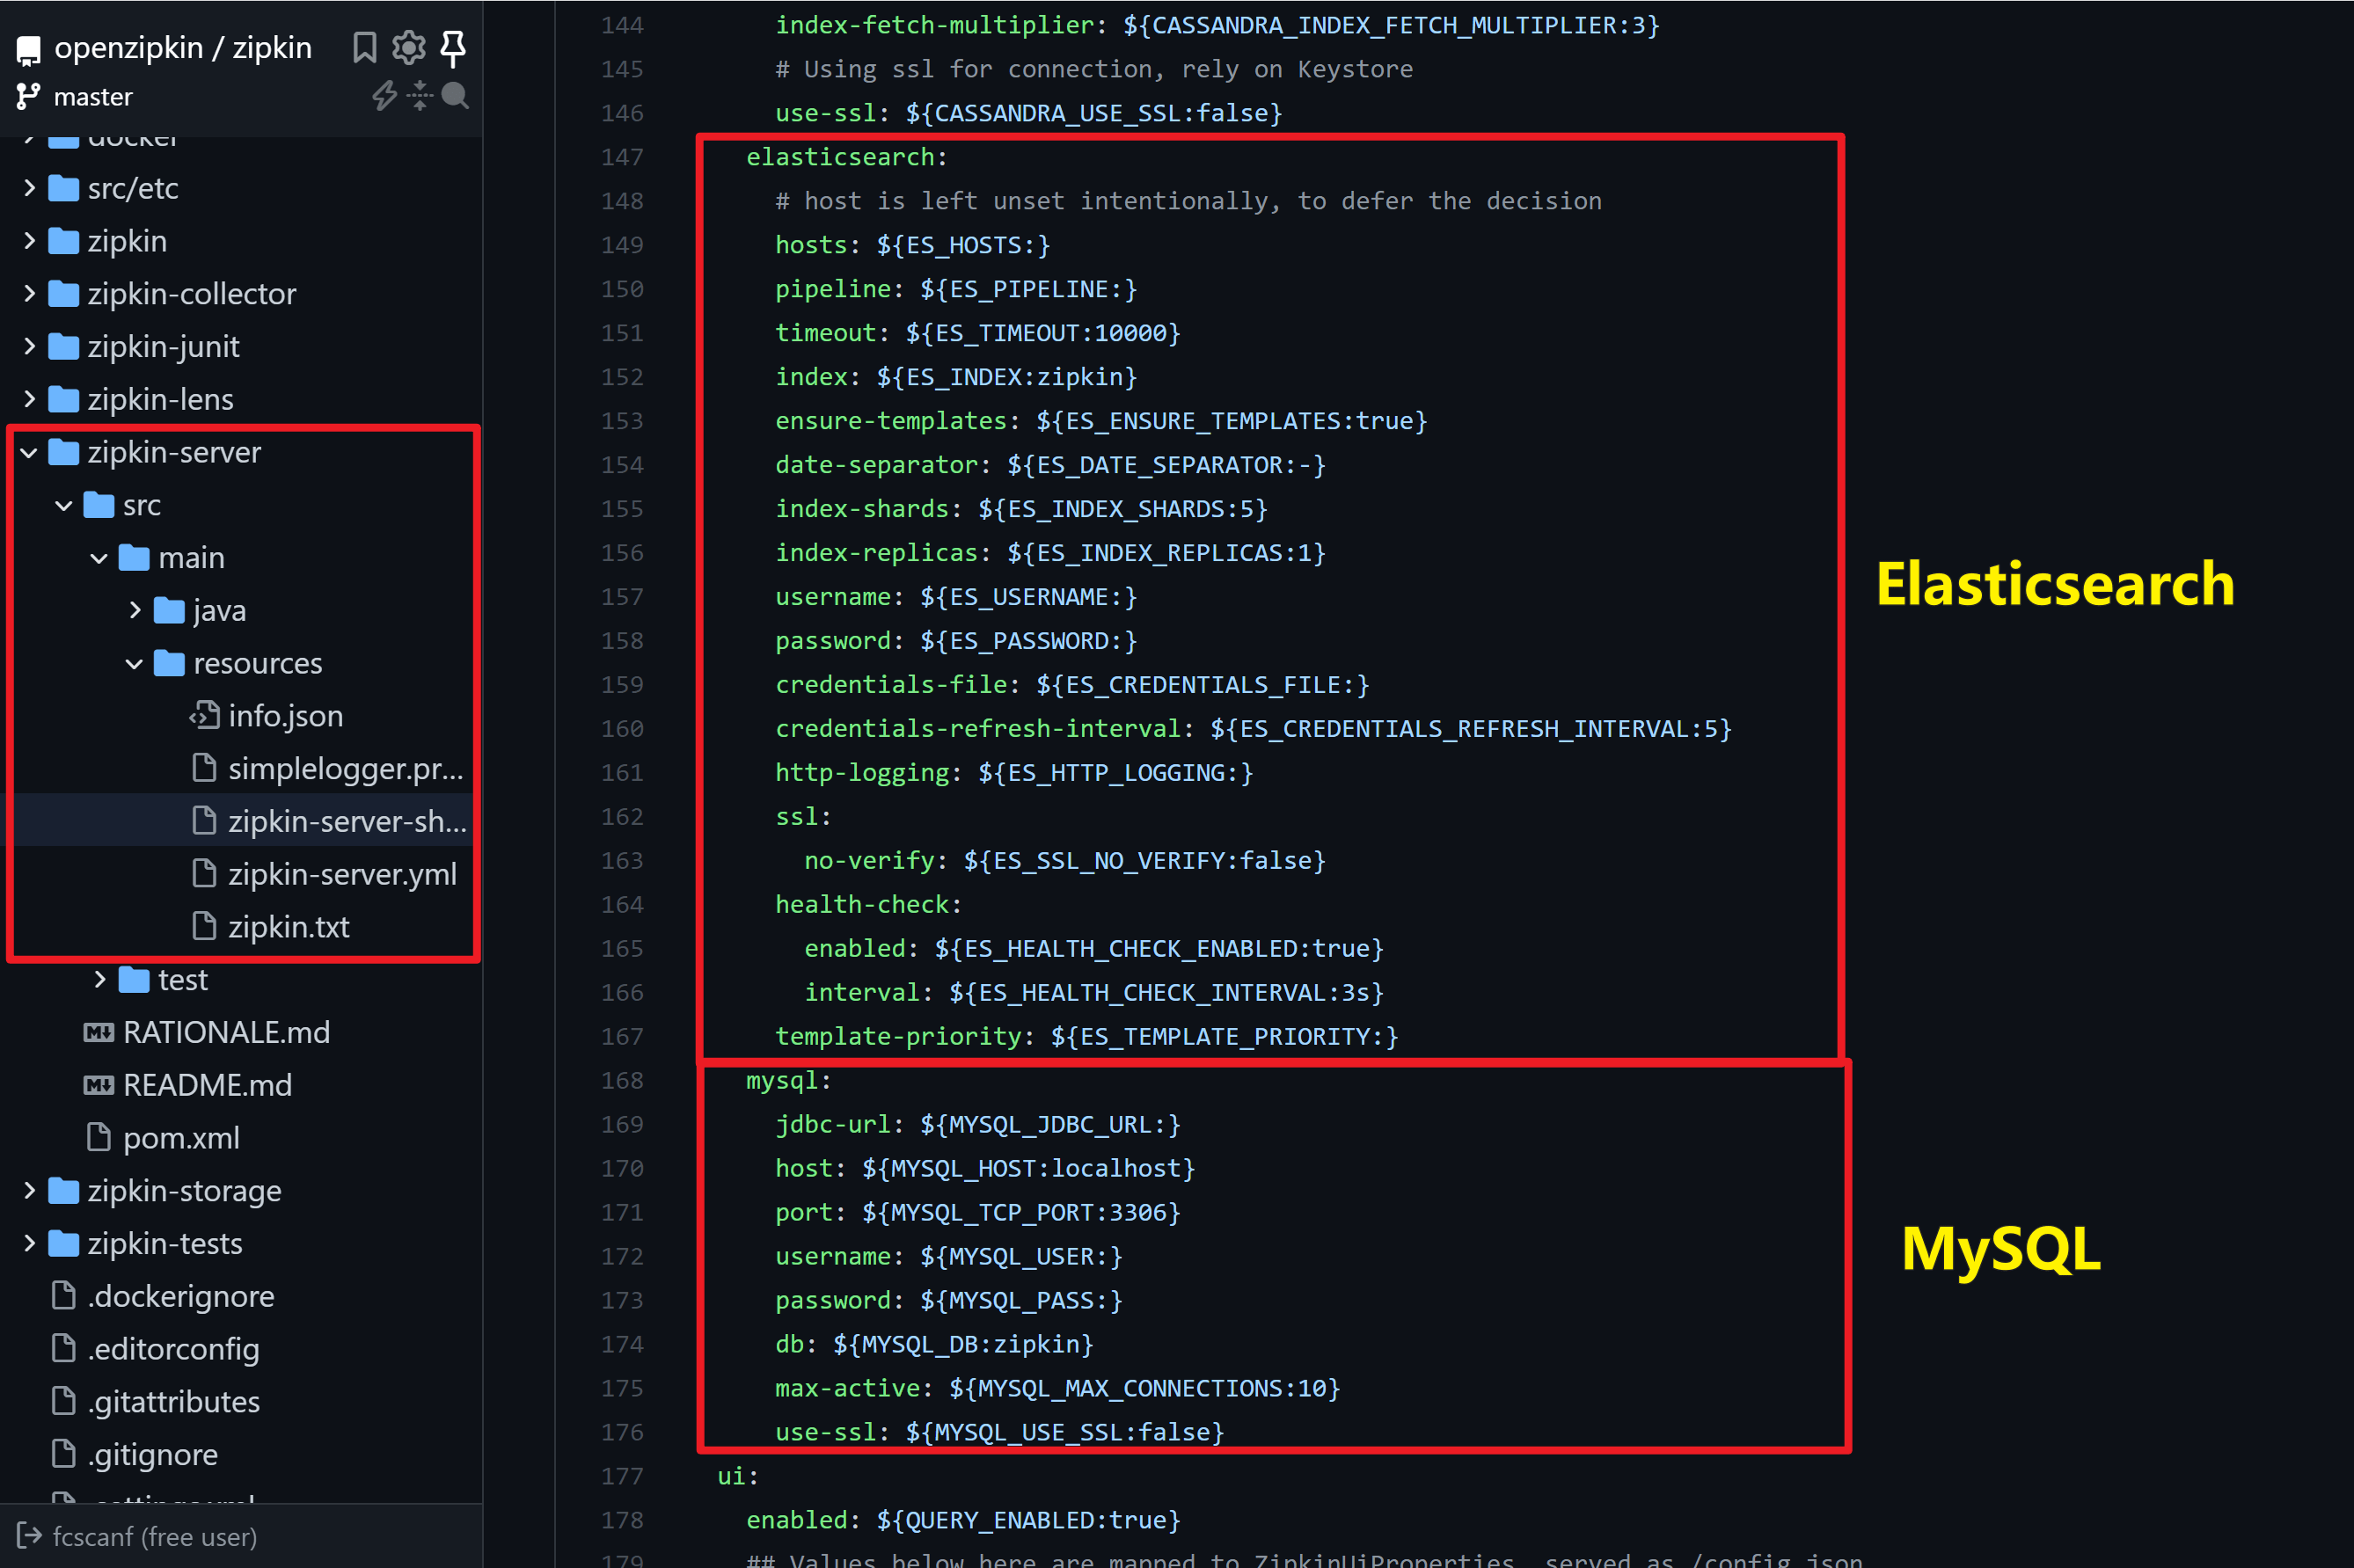The height and width of the screenshot is (1568, 2354).
Task: Expand the zipkin-storage folder
Action: pos(29,1191)
